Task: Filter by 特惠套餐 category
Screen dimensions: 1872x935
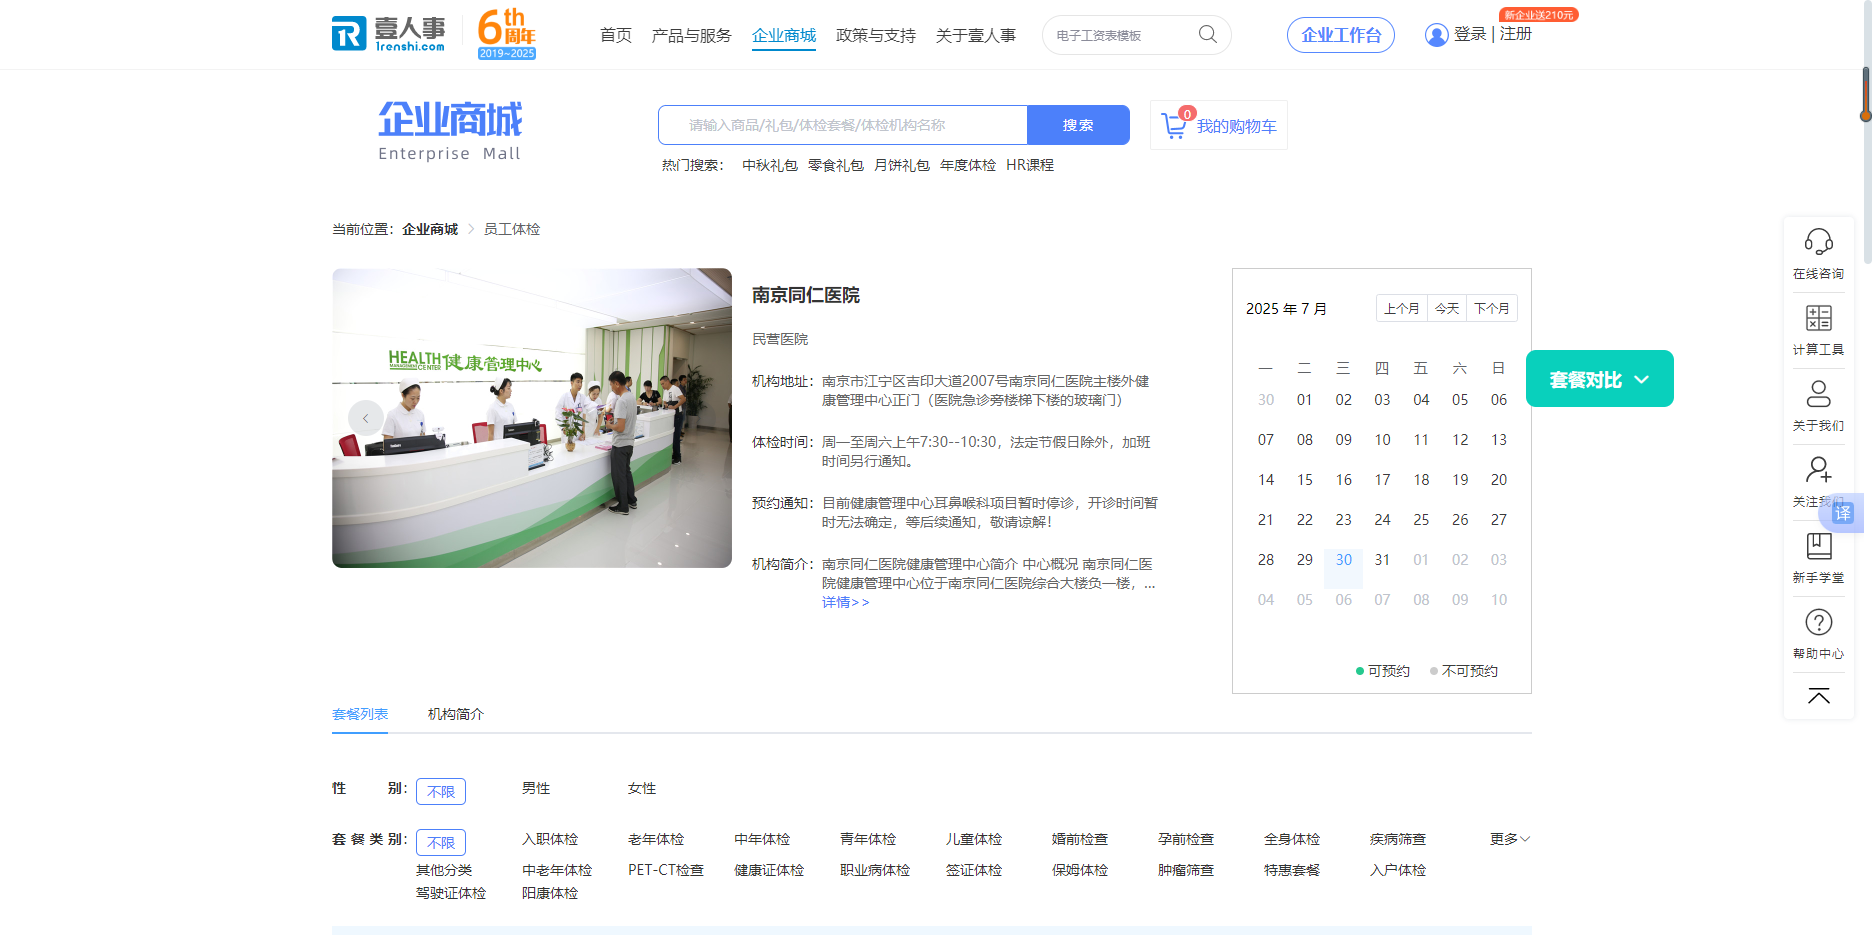Action: pyautogui.click(x=1292, y=870)
